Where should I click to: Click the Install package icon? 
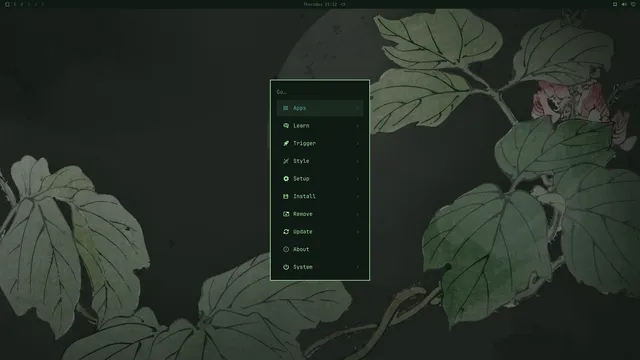tap(286, 196)
